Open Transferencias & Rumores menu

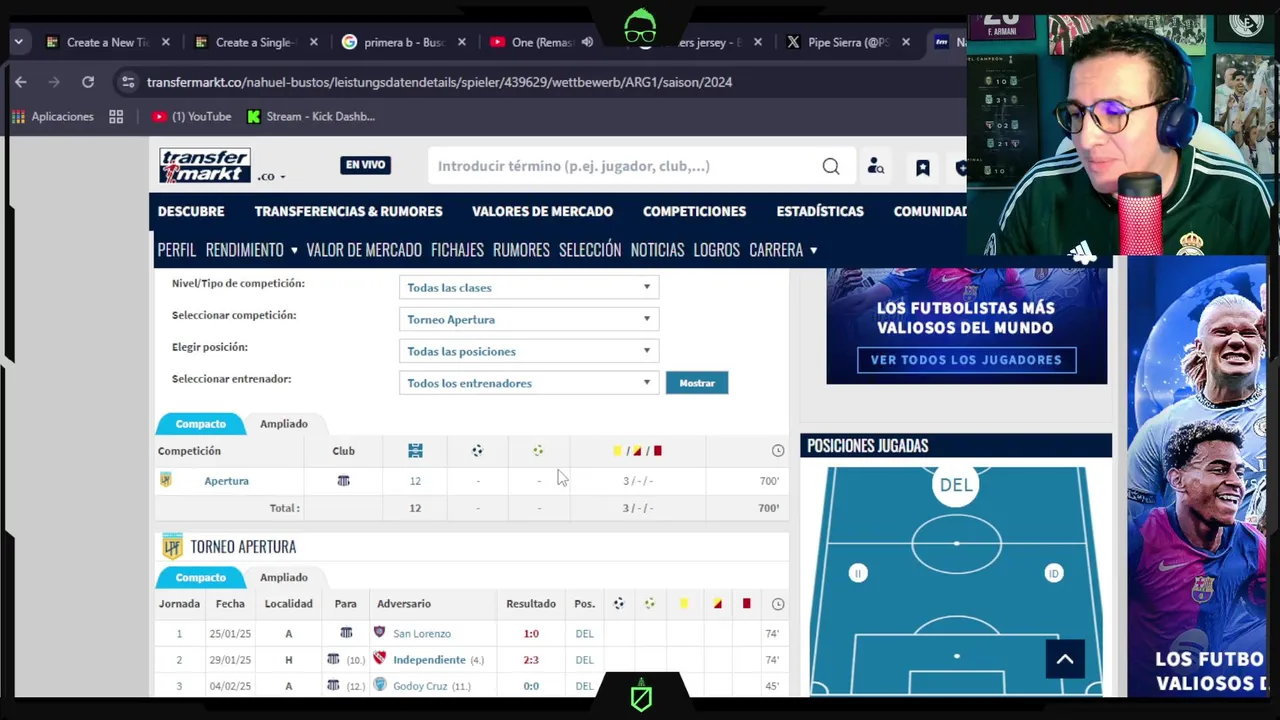pyautogui.click(x=348, y=211)
